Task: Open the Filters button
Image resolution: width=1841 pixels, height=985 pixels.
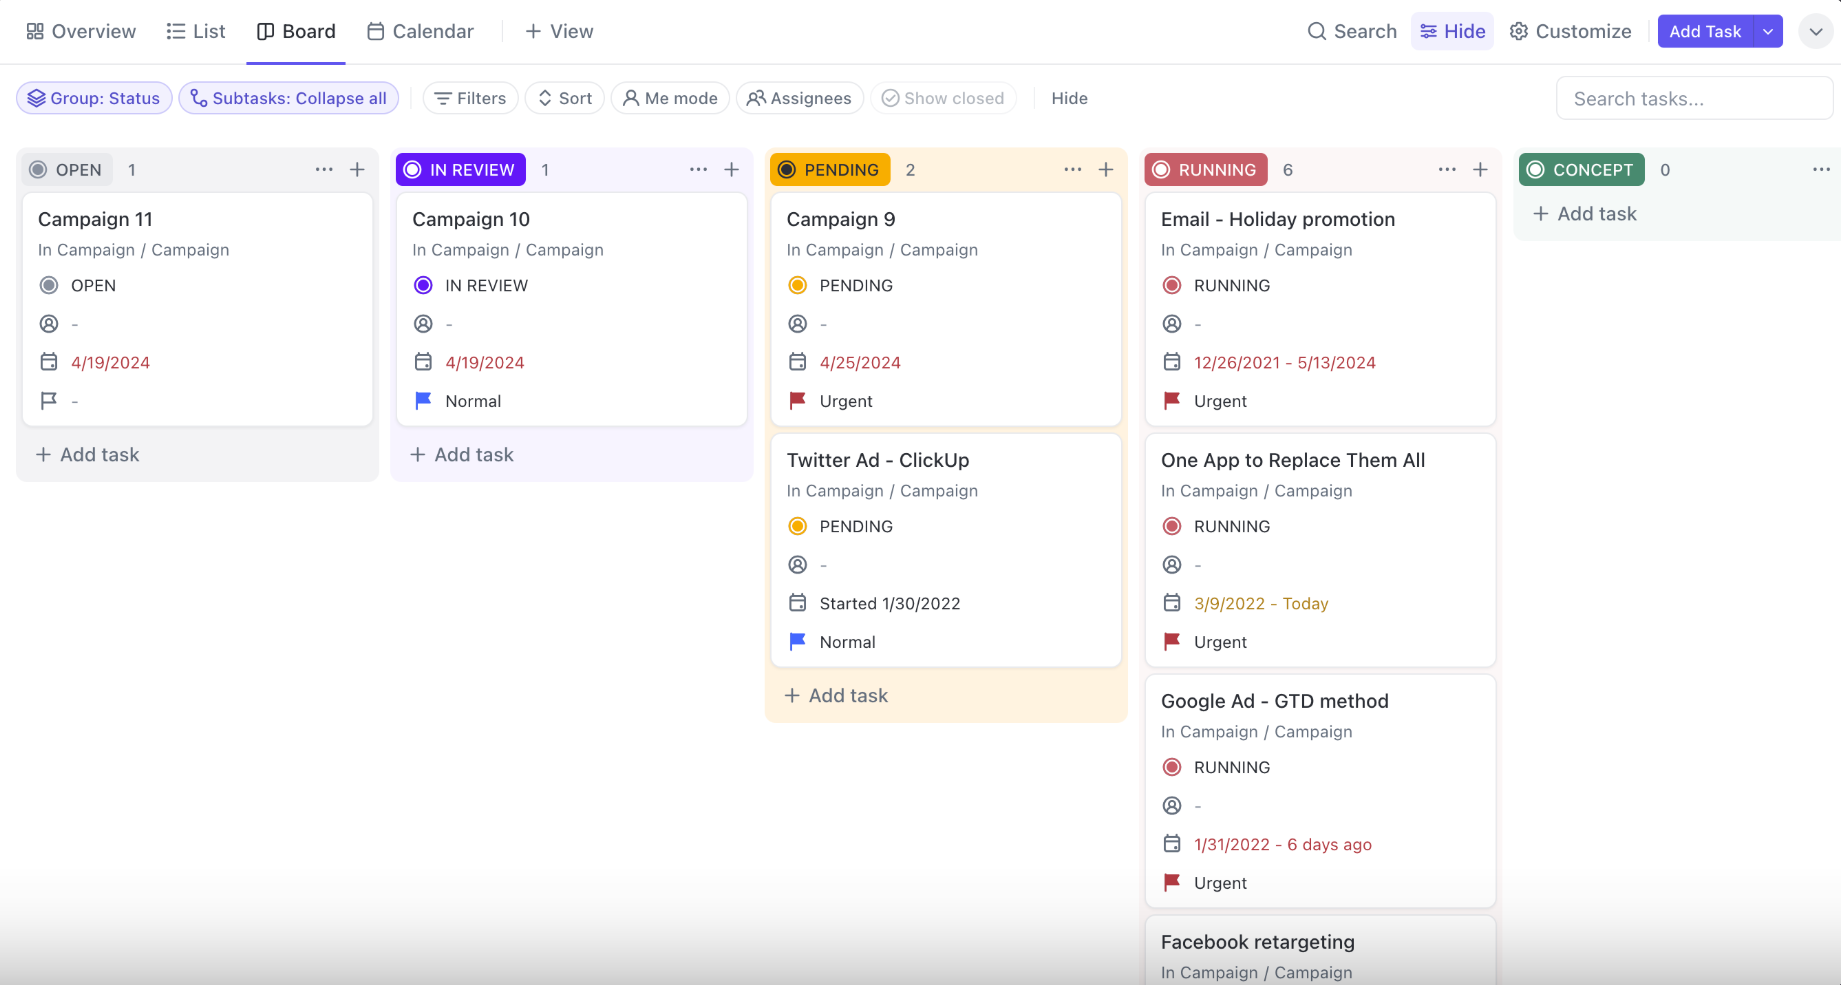Action: [x=470, y=98]
